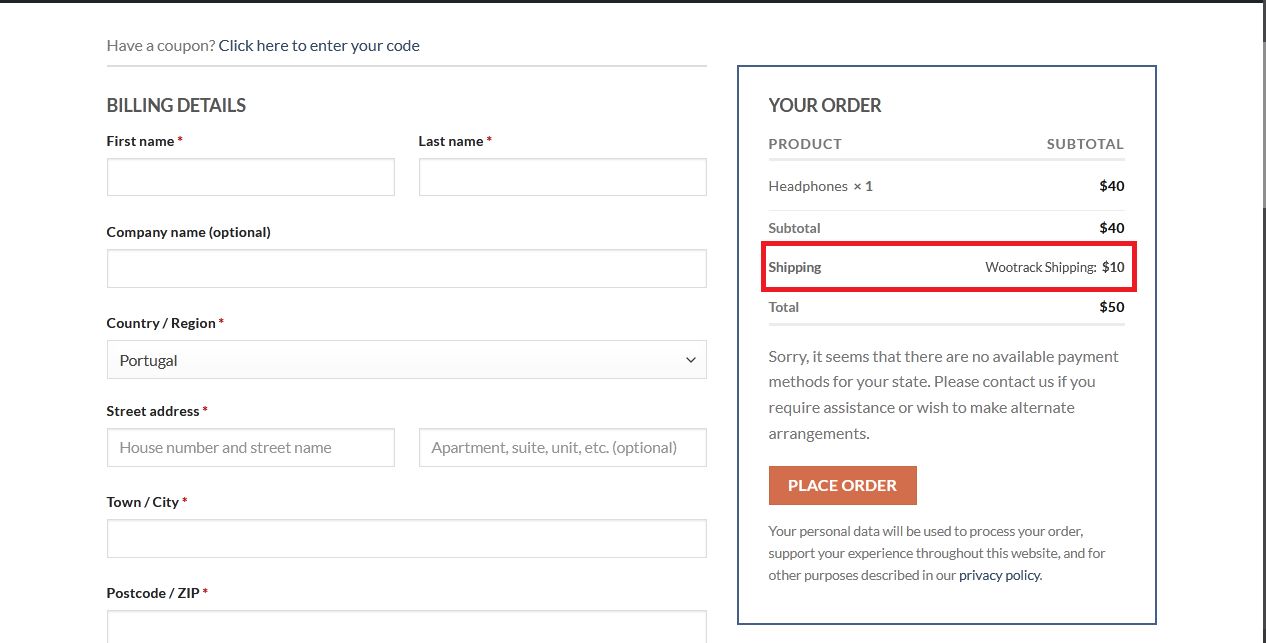Click the Street address label

pos(153,411)
